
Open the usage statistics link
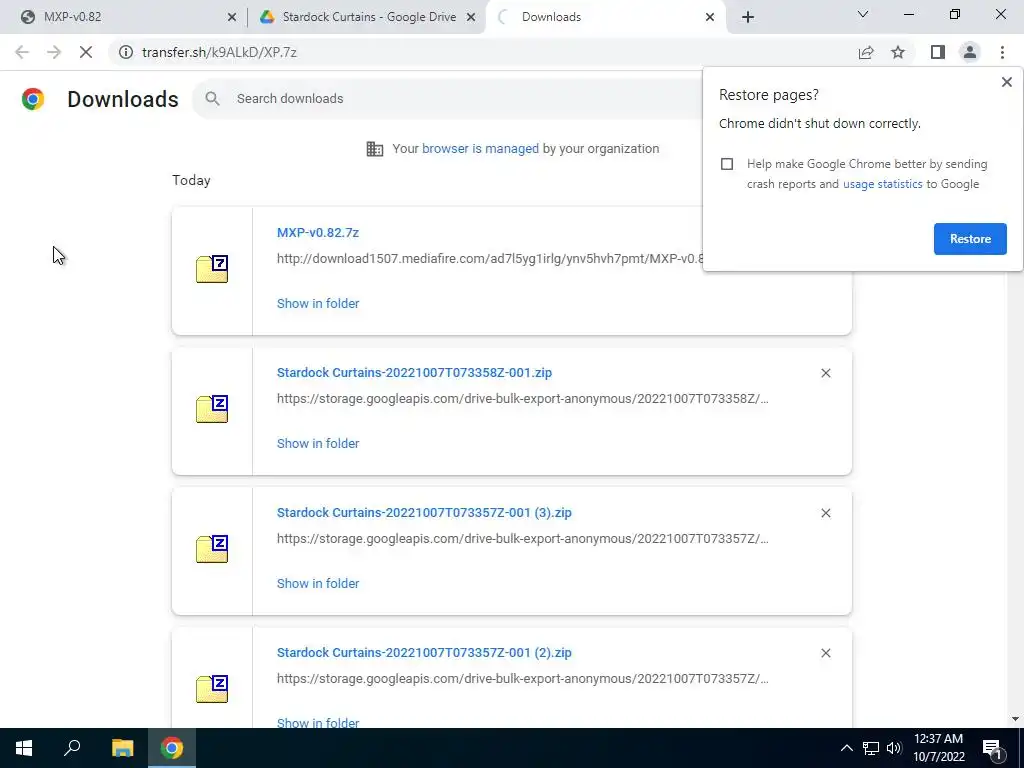[x=882, y=184]
